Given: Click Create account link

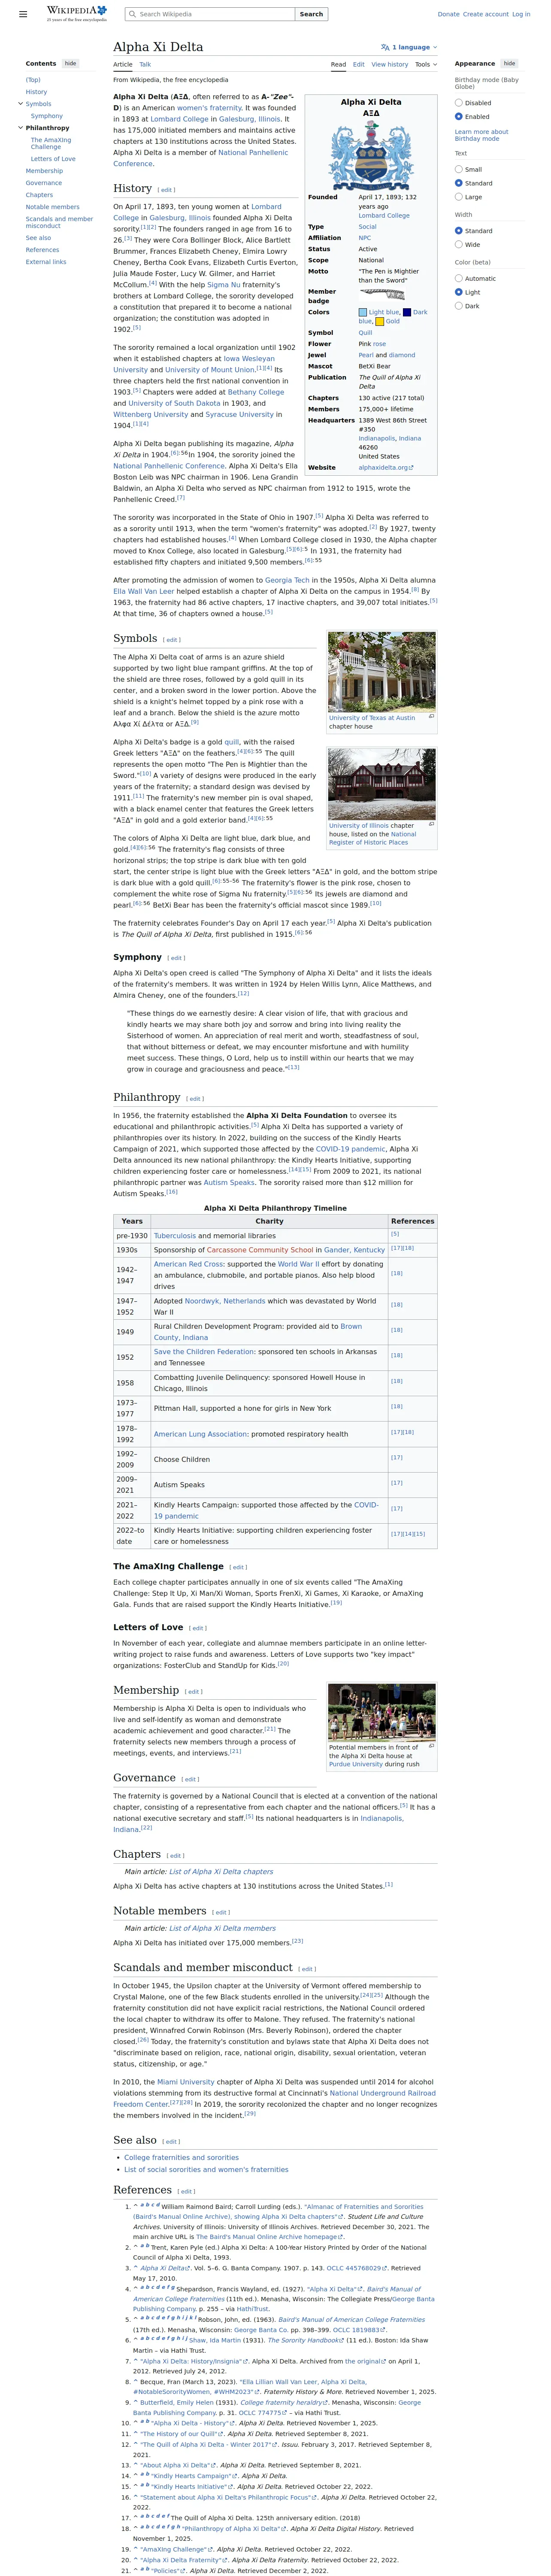Looking at the screenshot, I should pyautogui.click(x=486, y=14).
